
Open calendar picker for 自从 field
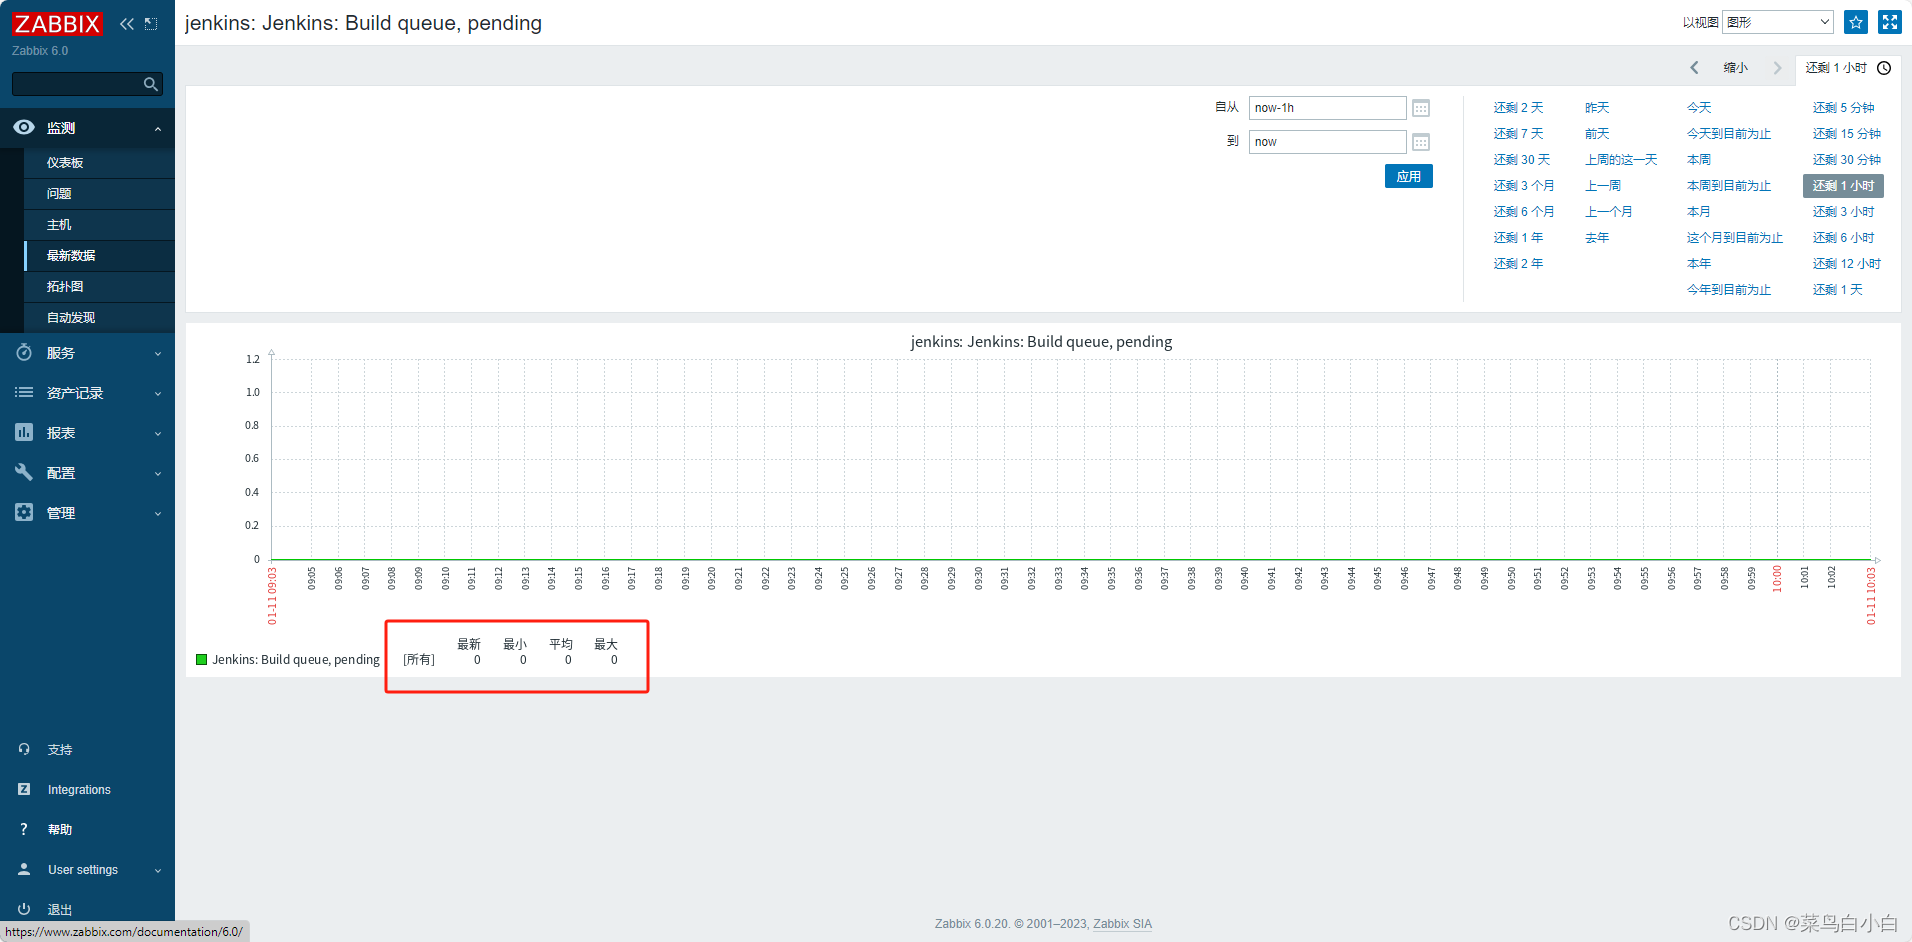tap(1421, 108)
